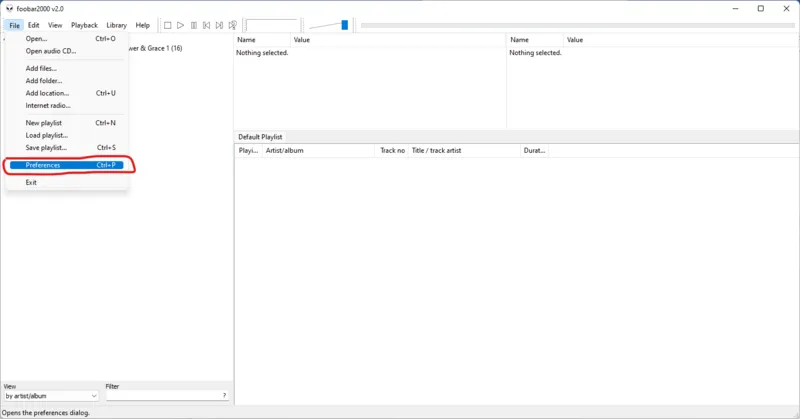This screenshot has height=419, width=800.
Task: Click the 'Artist/album' column header
Action: pos(285,150)
